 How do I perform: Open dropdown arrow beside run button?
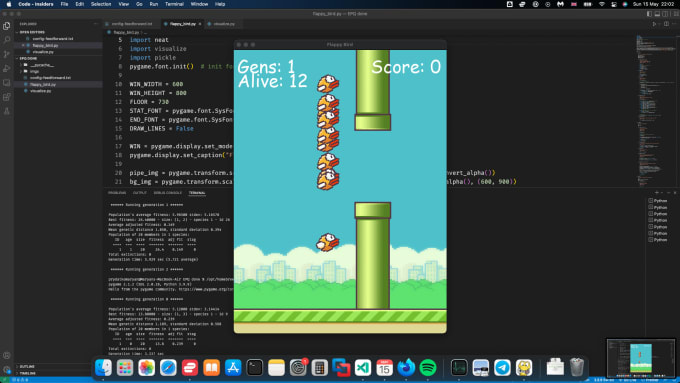659,24
